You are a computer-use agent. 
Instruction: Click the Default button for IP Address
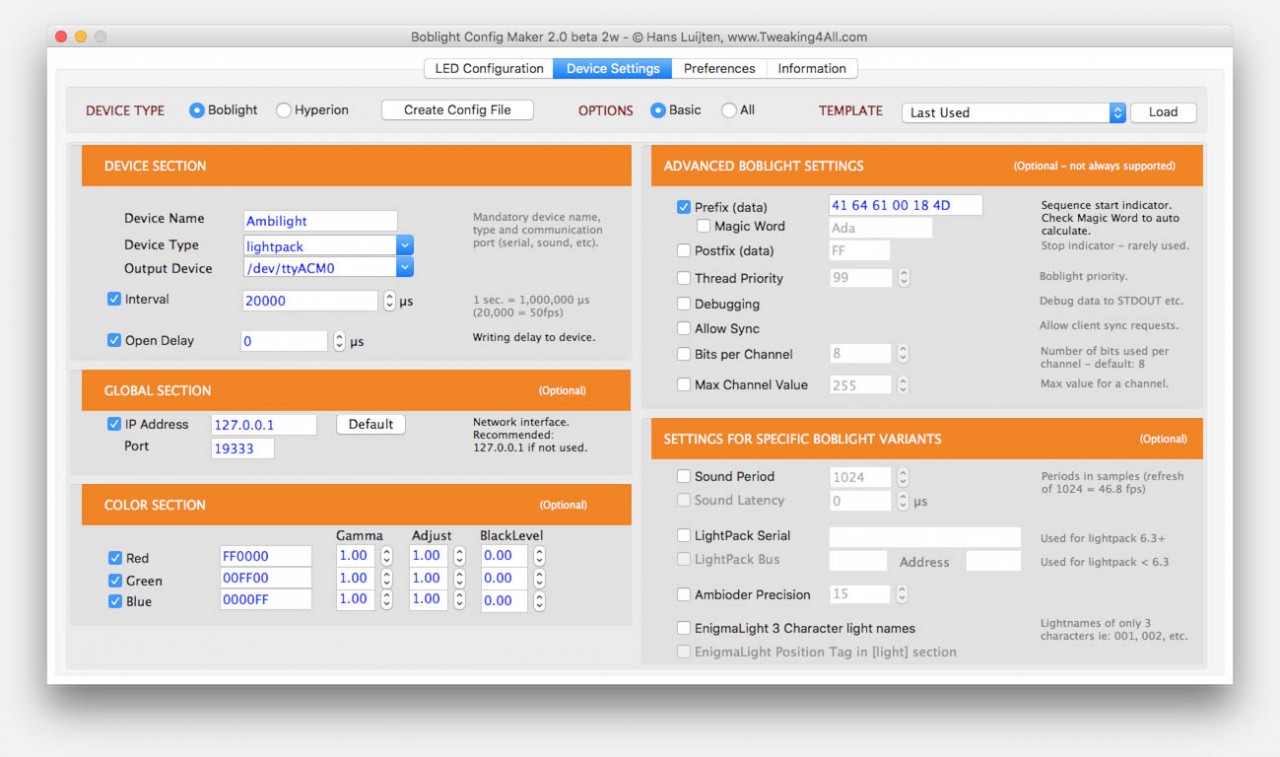370,424
